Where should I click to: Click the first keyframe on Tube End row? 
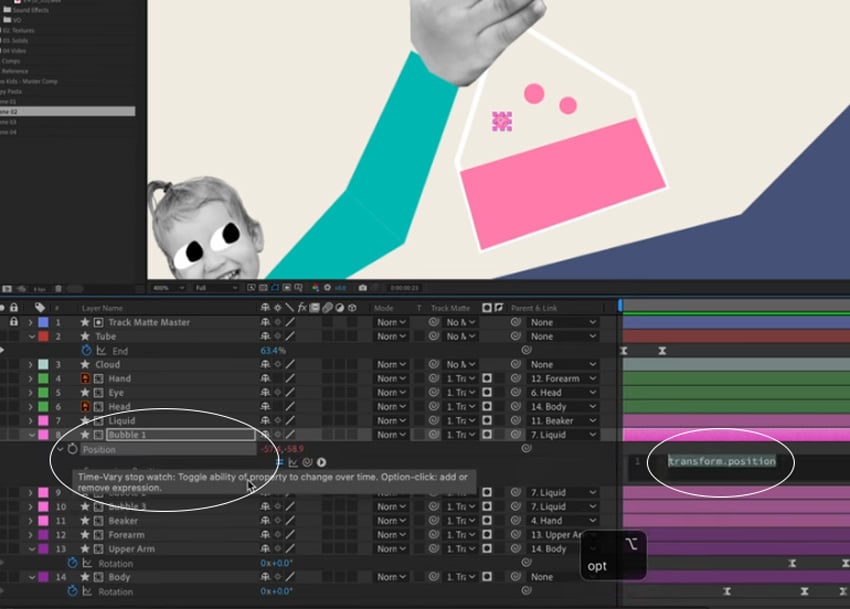click(x=623, y=351)
